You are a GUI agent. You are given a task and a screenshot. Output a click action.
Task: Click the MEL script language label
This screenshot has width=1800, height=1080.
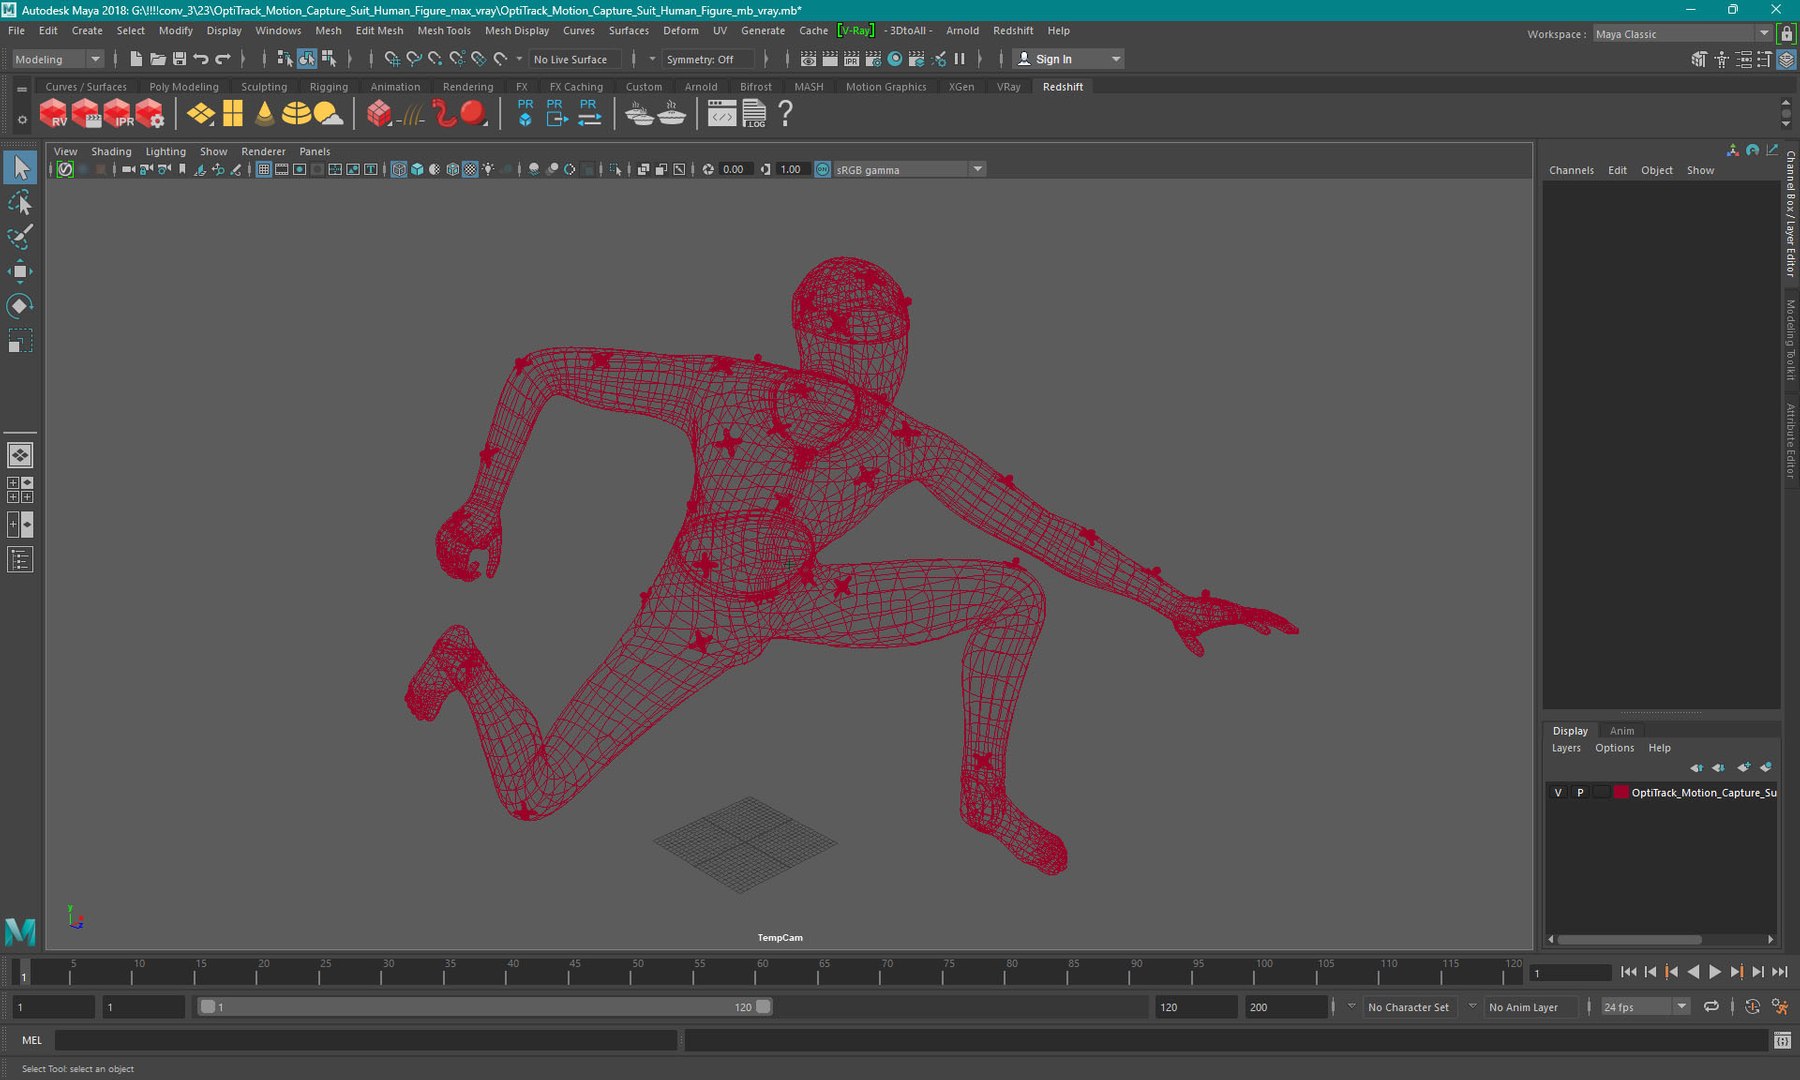pyautogui.click(x=32, y=1040)
